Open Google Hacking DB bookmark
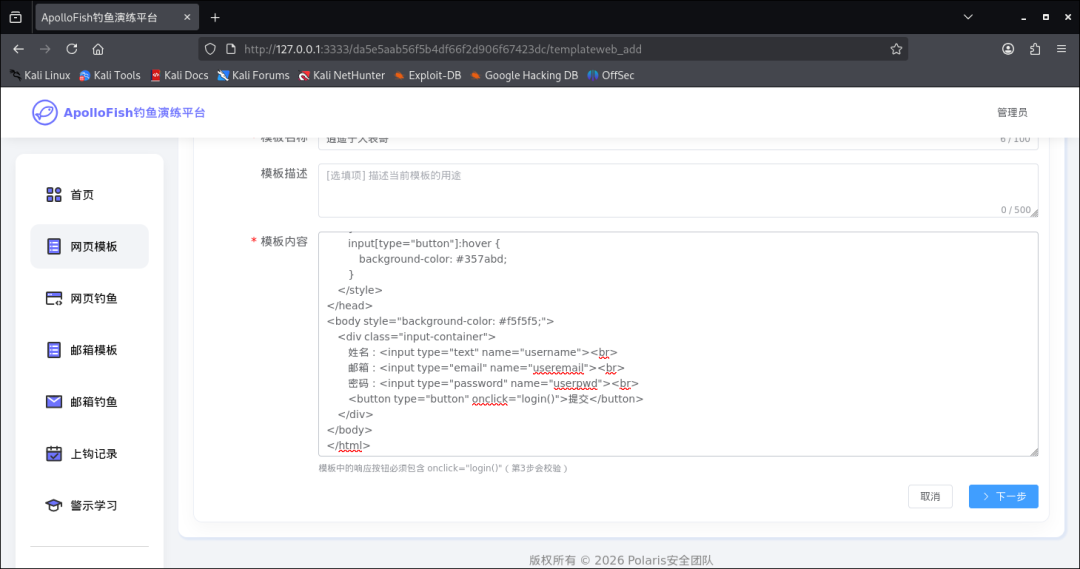 click(524, 75)
